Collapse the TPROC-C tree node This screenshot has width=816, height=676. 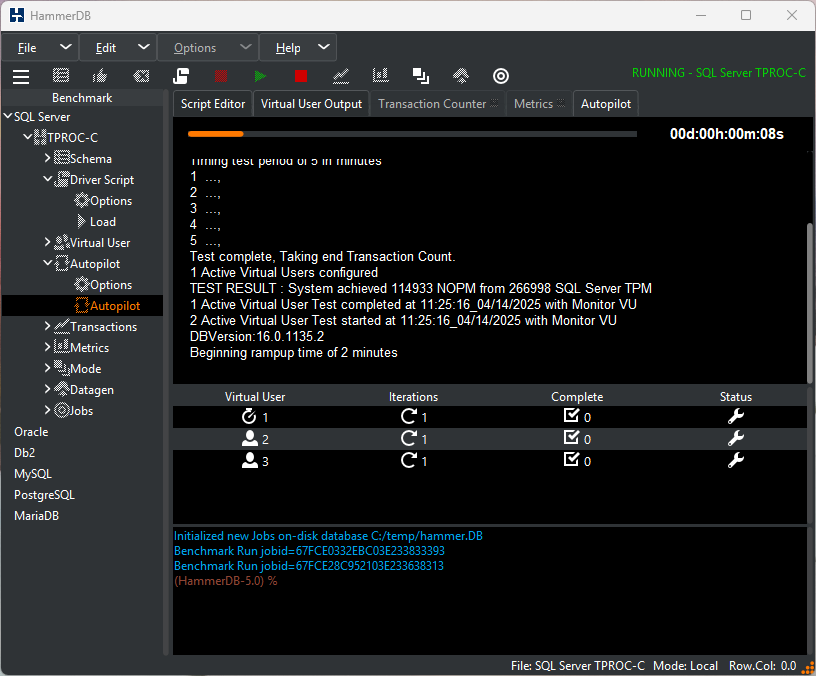click(28, 137)
